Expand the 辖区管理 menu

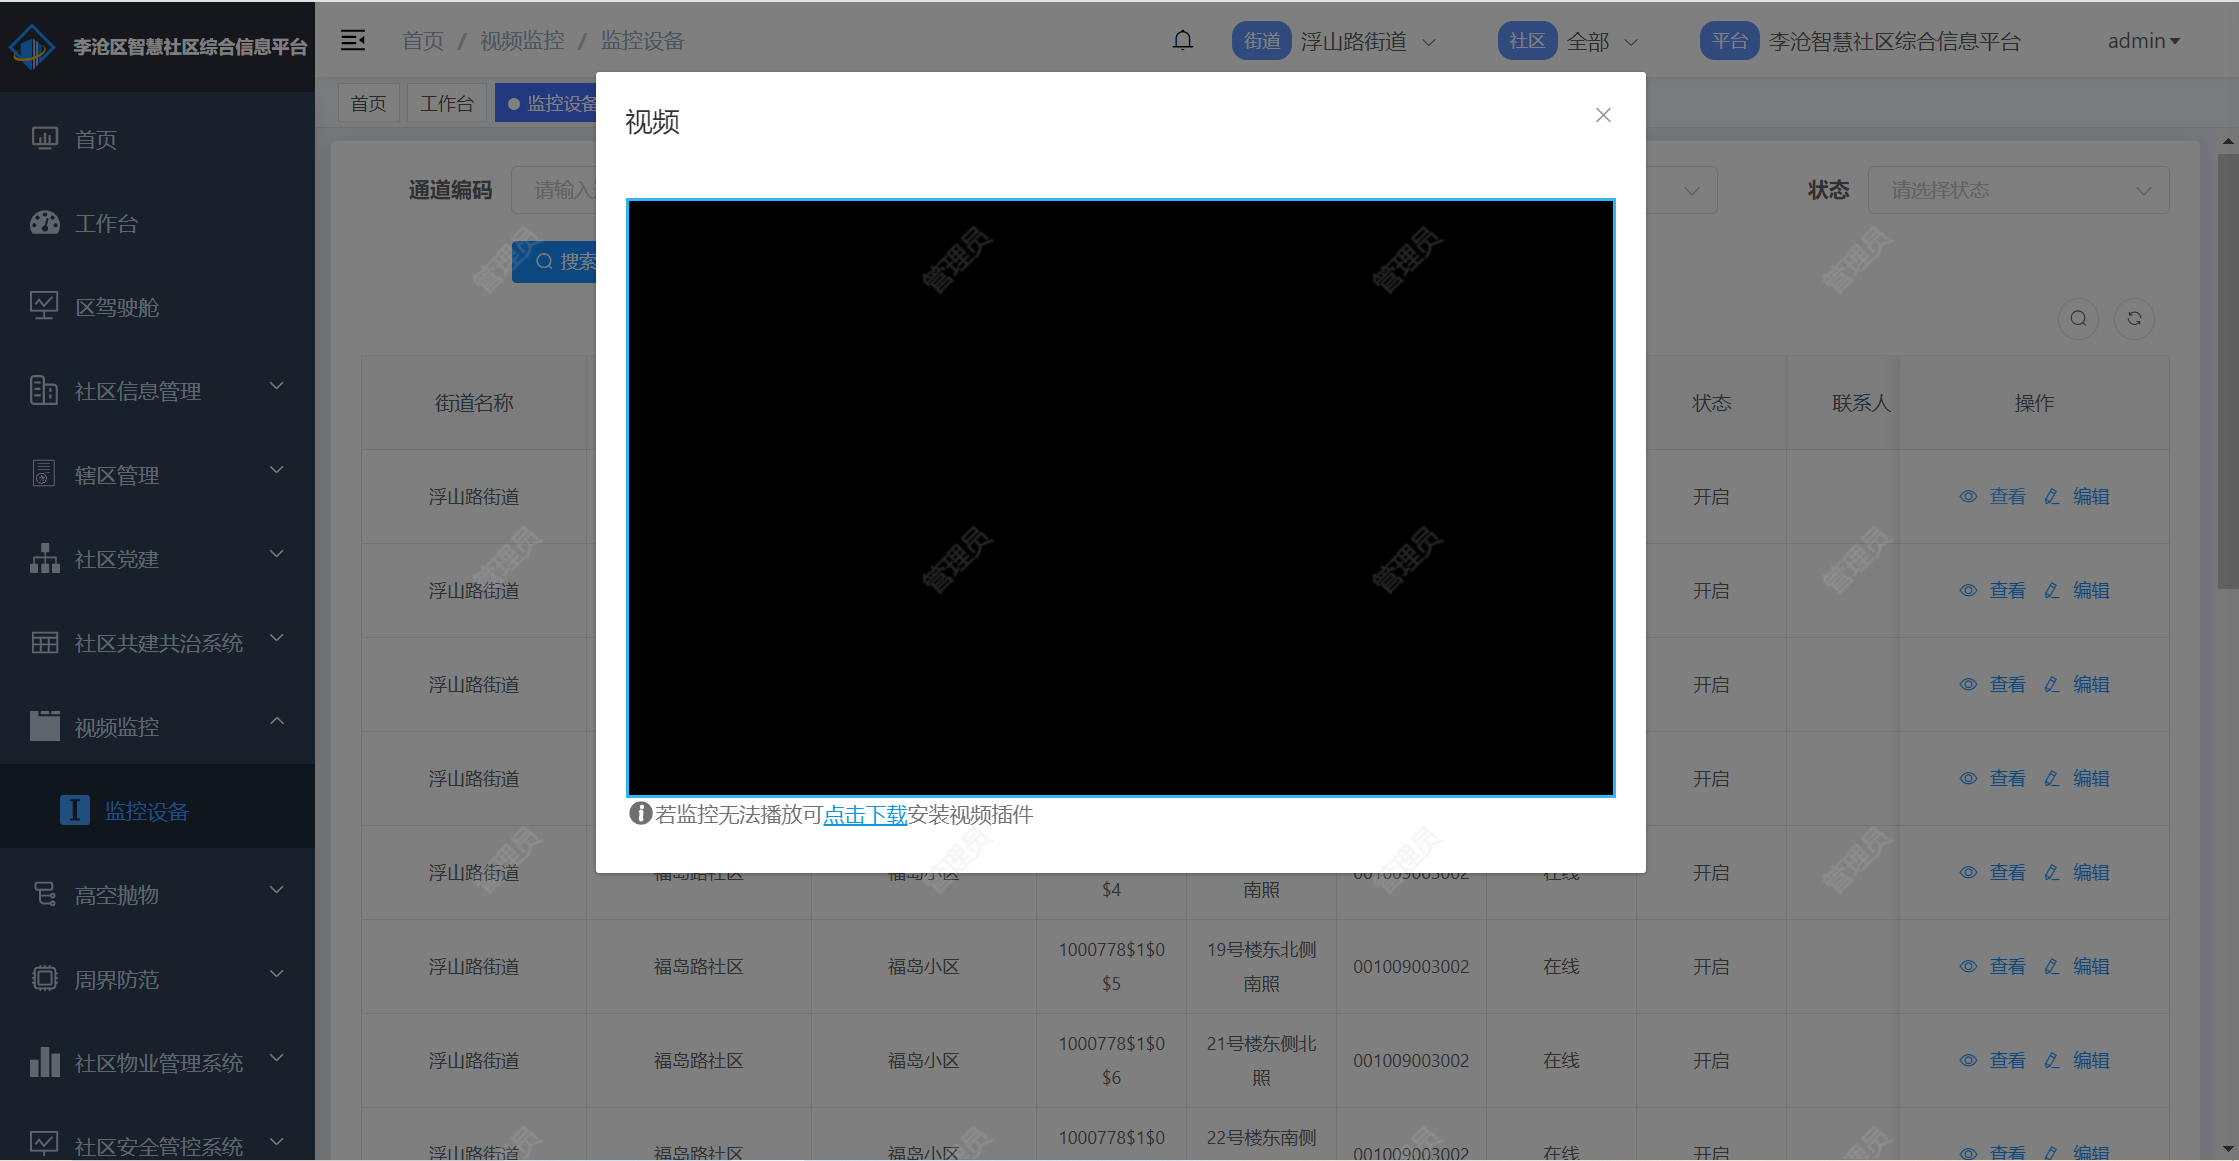(x=157, y=475)
